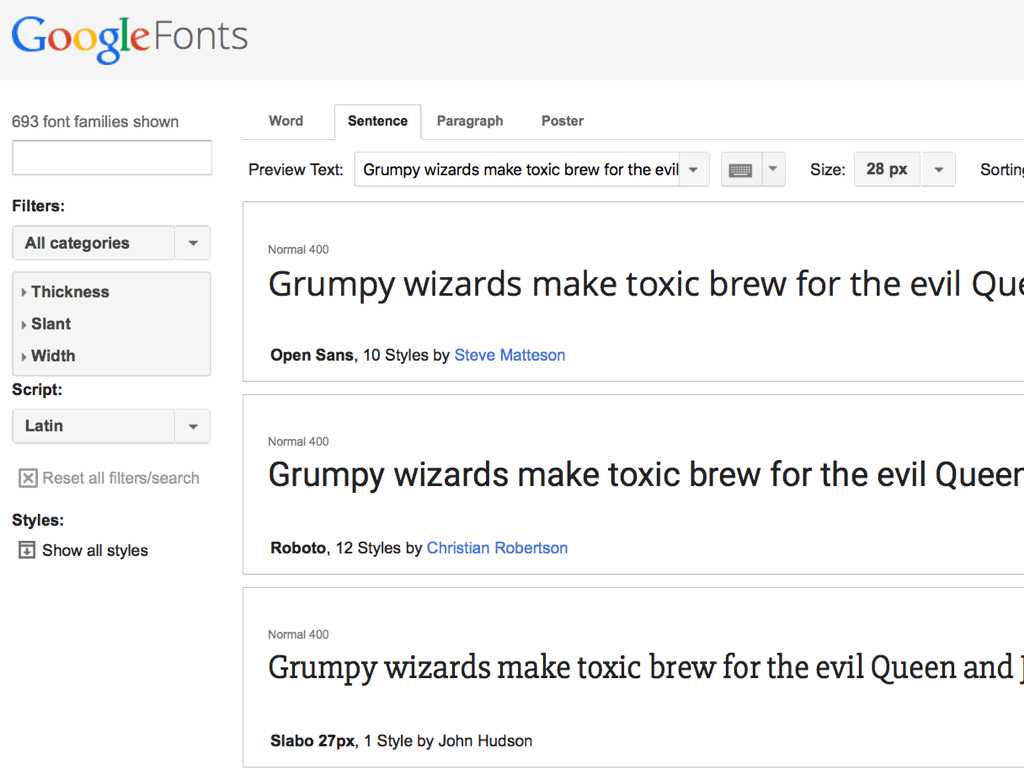This screenshot has width=1024, height=768.
Task: Open Christian Robertson designer link
Action: pos(497,548)
